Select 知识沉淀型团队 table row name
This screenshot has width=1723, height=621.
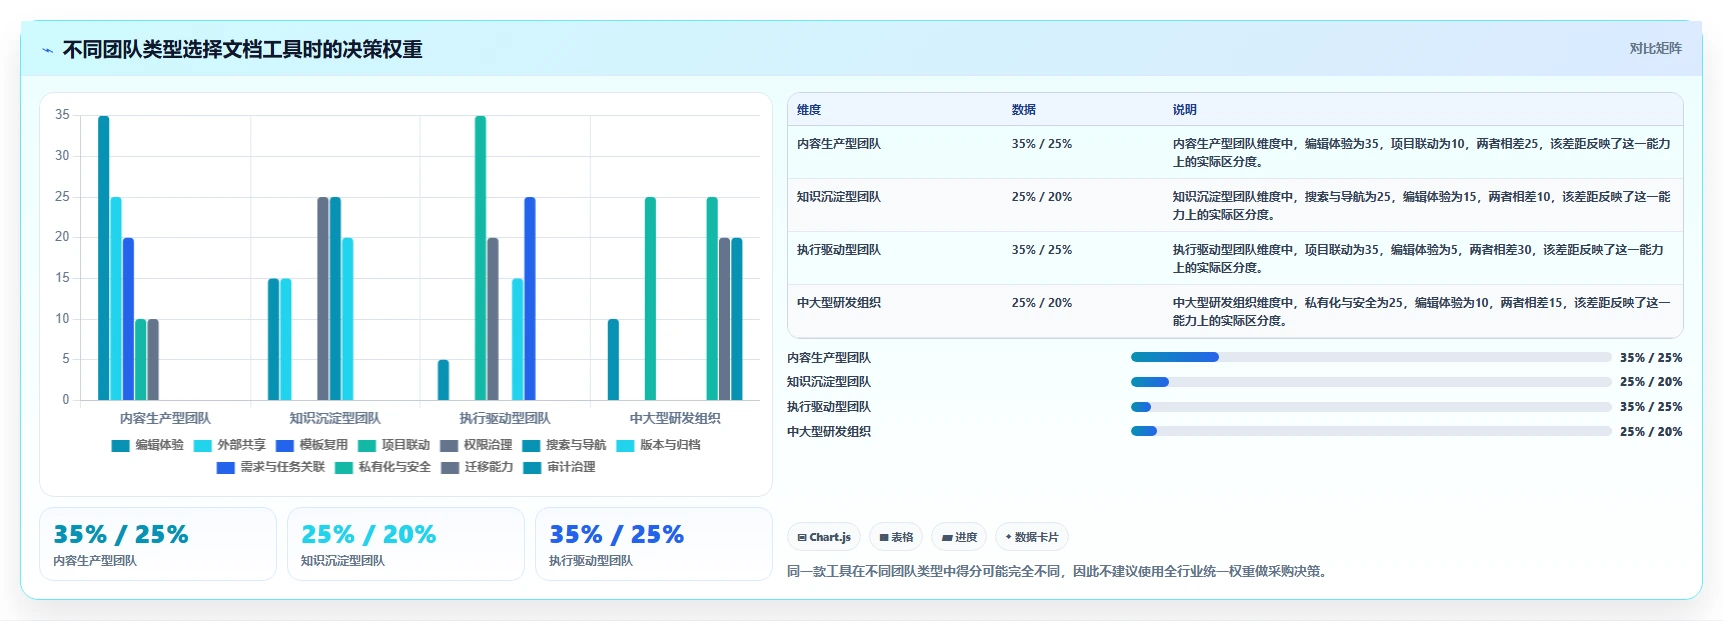coord(838,197)
